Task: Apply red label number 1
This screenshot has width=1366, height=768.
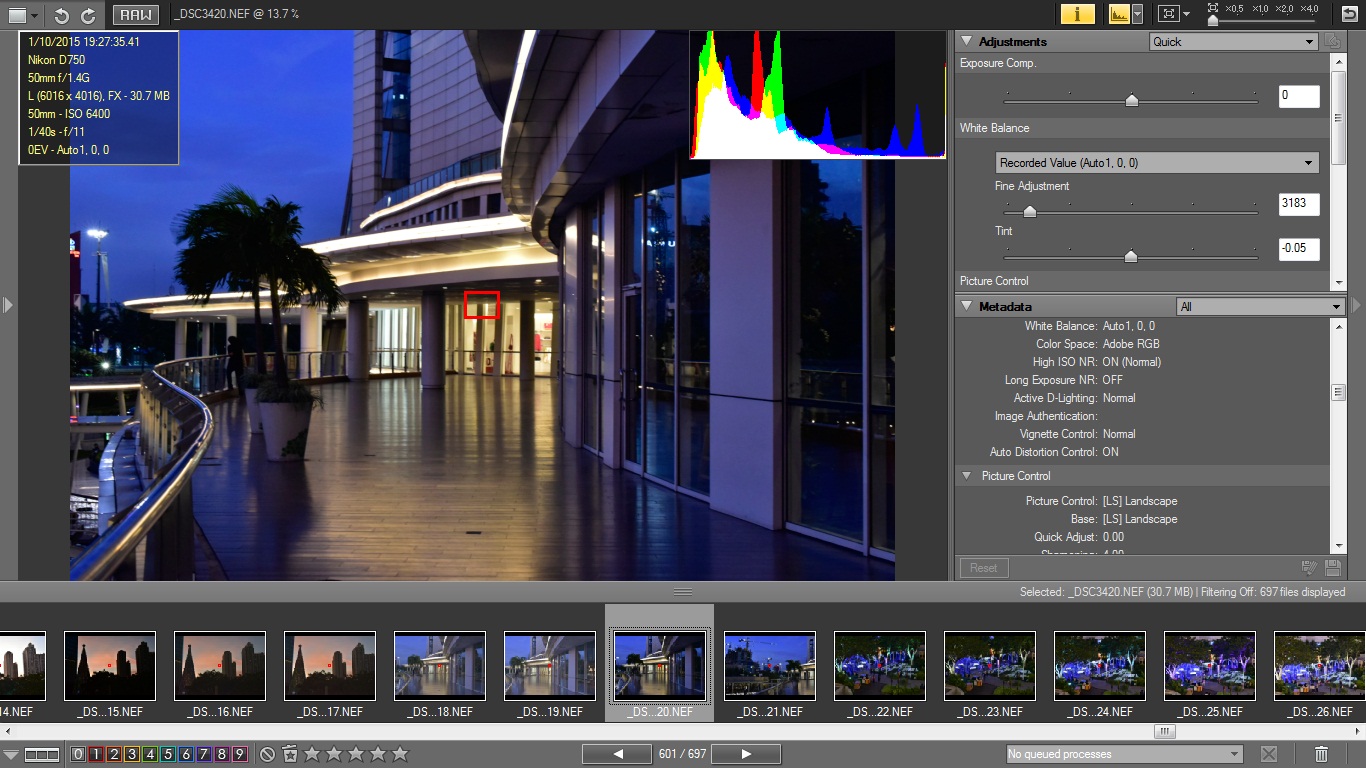Action: pos(96,754)
